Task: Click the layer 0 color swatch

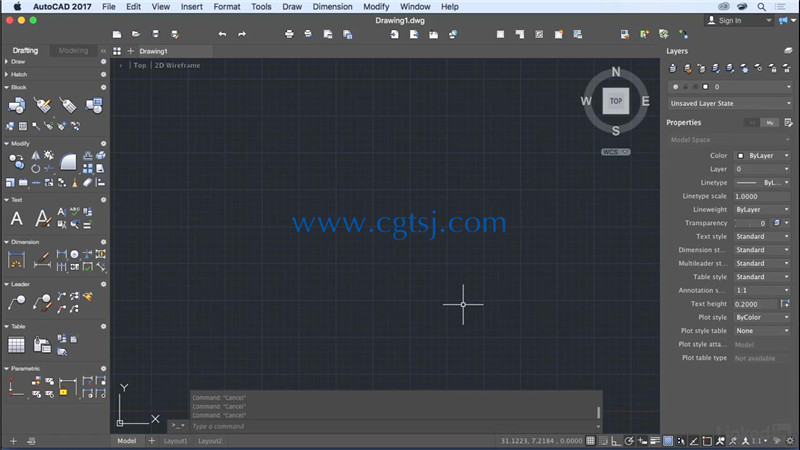Action: click(x=705, y=87)
